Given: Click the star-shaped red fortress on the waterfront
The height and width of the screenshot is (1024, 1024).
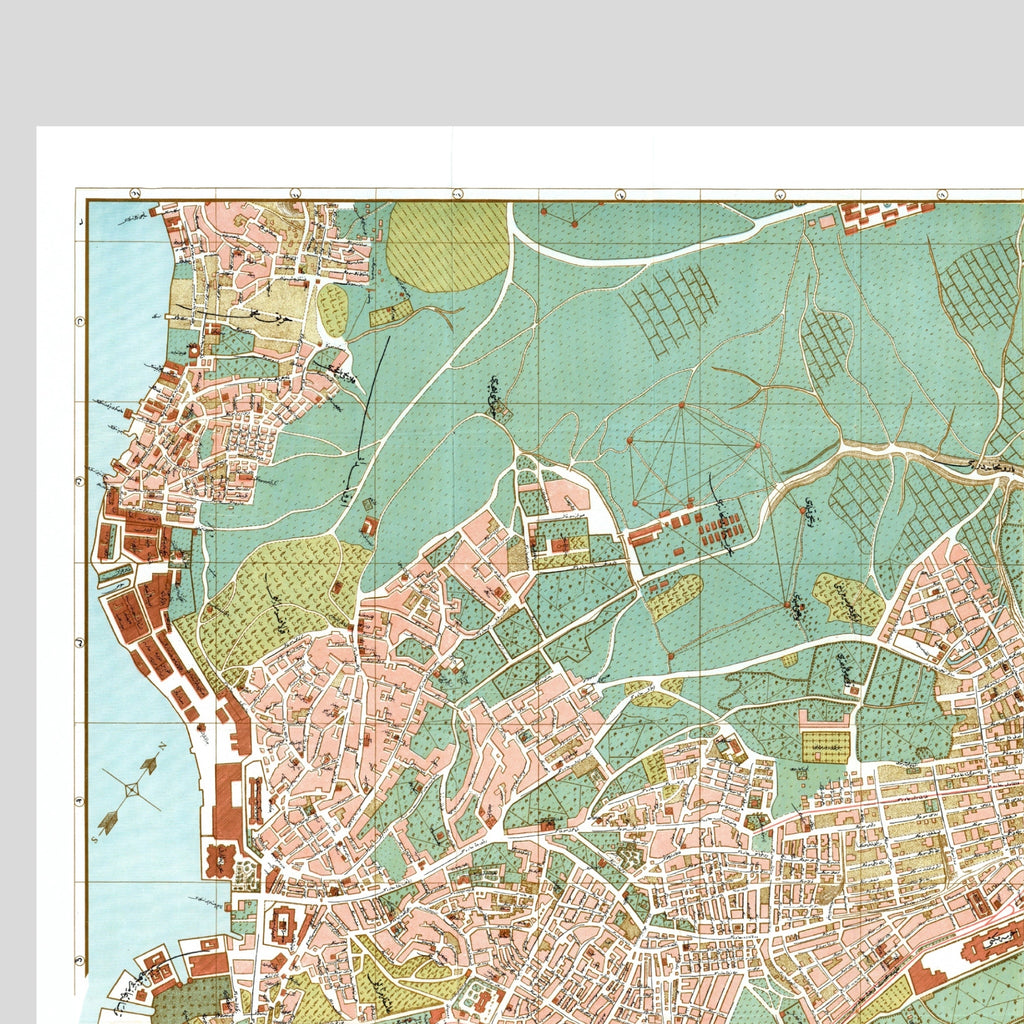Looking at the screenshot, I should pyautogui.click(x=220, y=860).
